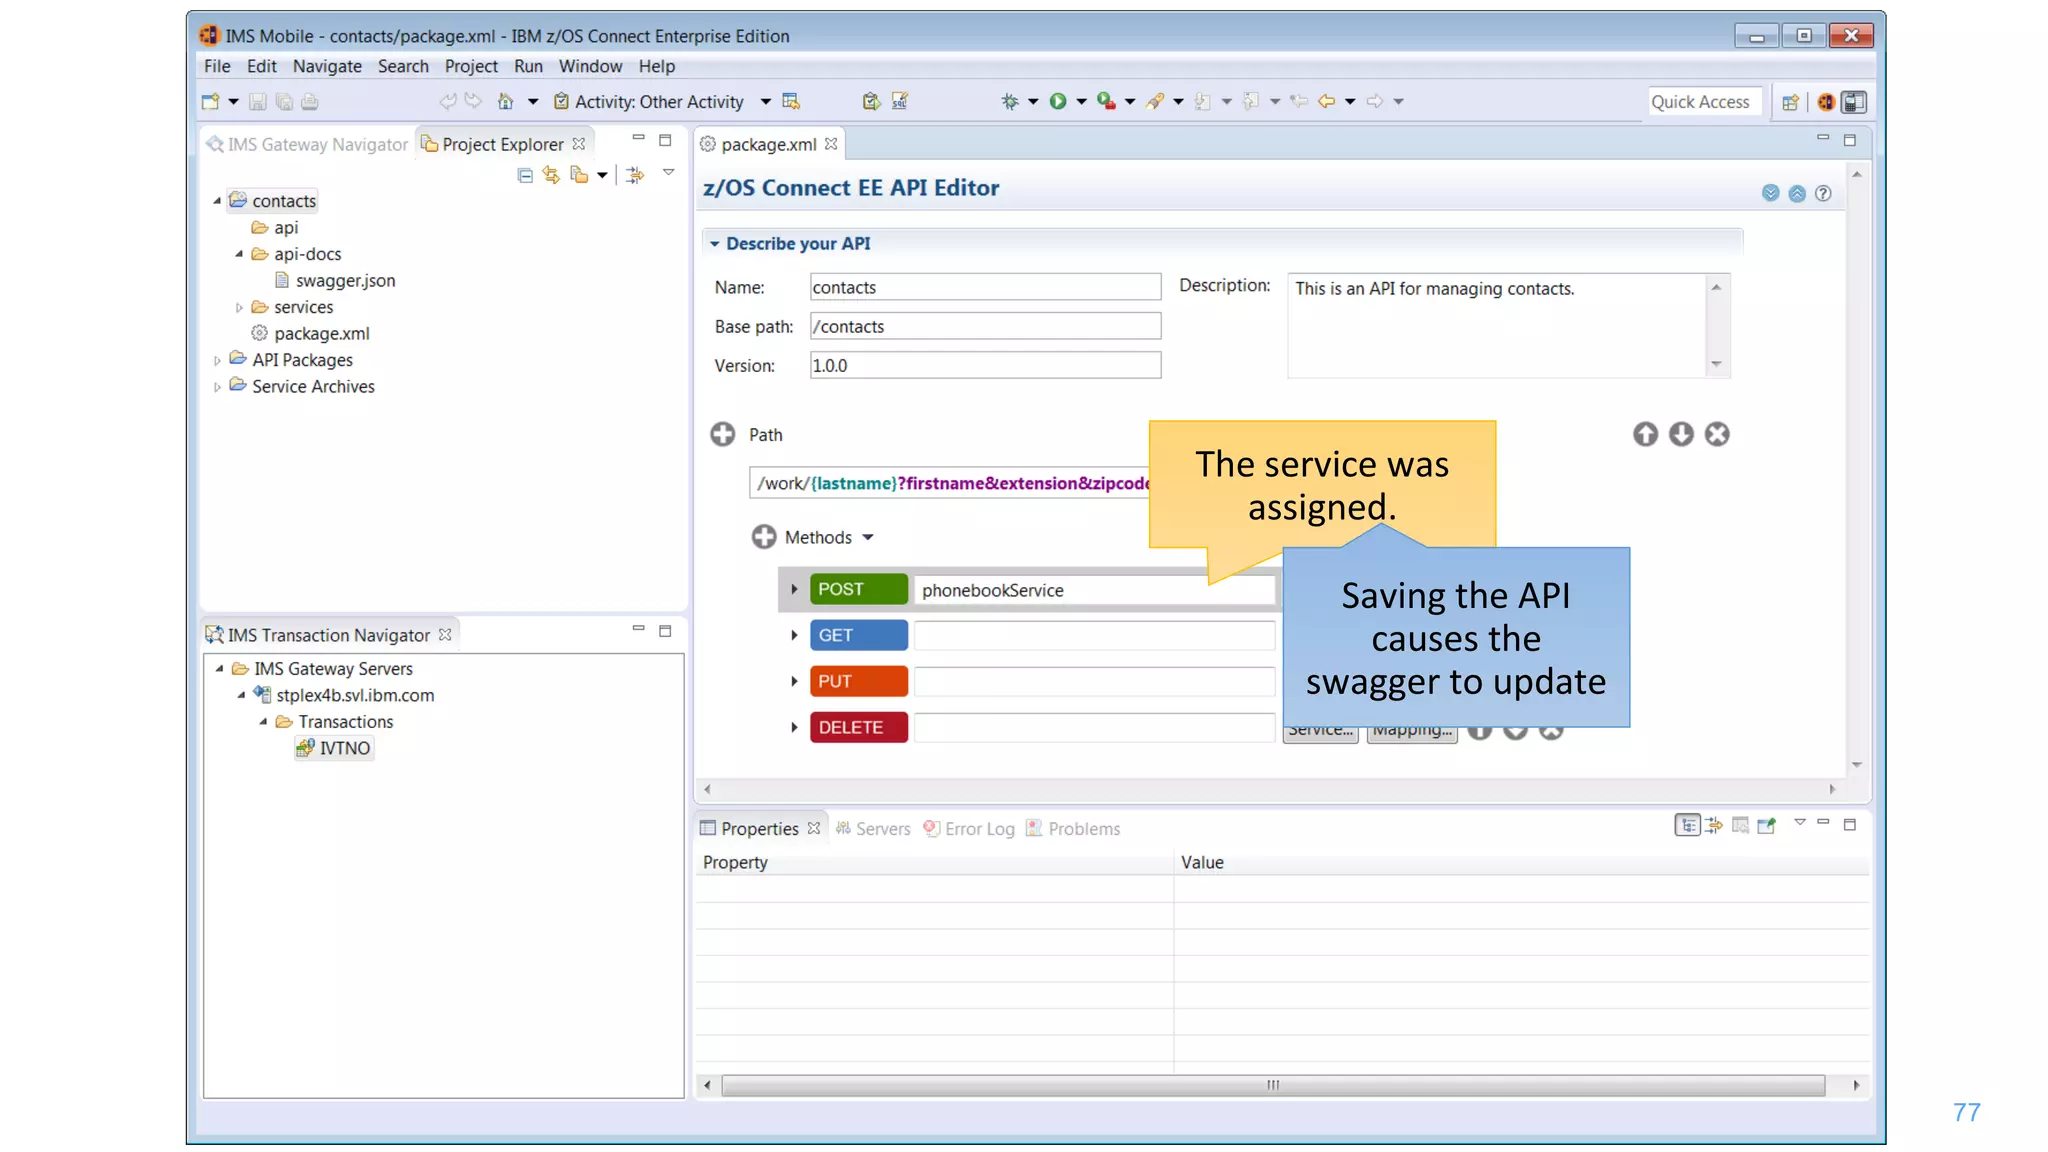Open the Project menu

click(471, 66)
